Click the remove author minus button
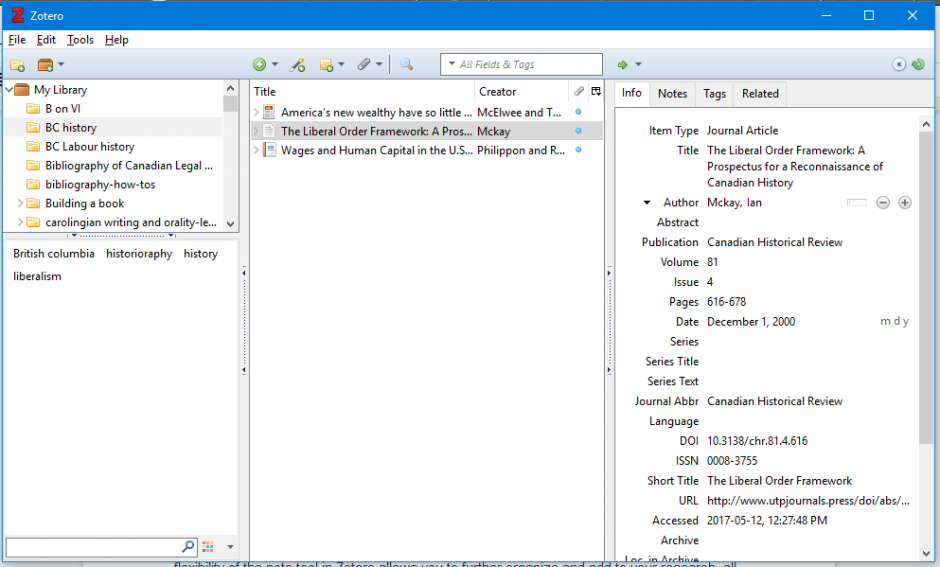This screenshot has width=940, height=567. coord(882,203)
